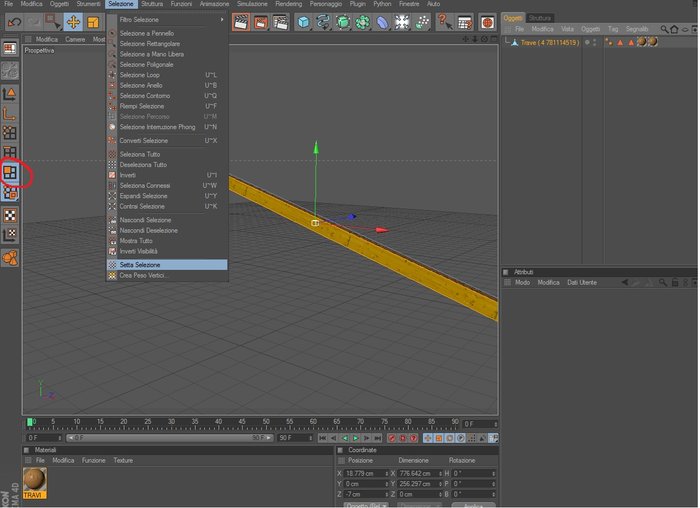The height and width of the screenshot is (508, 700).
Task: Open Dati Utente in Attributi panel
Action: pyautogui.click(x=582, y=283)
